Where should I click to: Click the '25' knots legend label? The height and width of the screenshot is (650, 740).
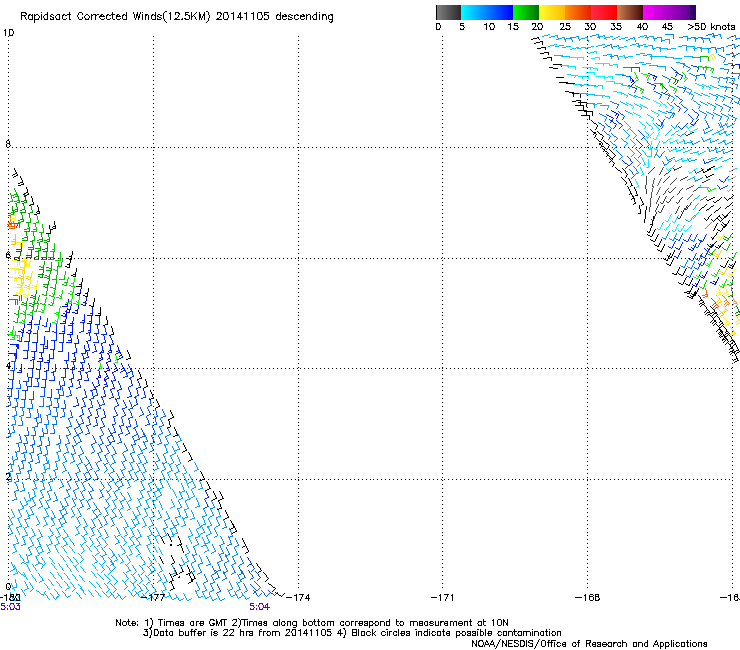(x=565, y=26)
